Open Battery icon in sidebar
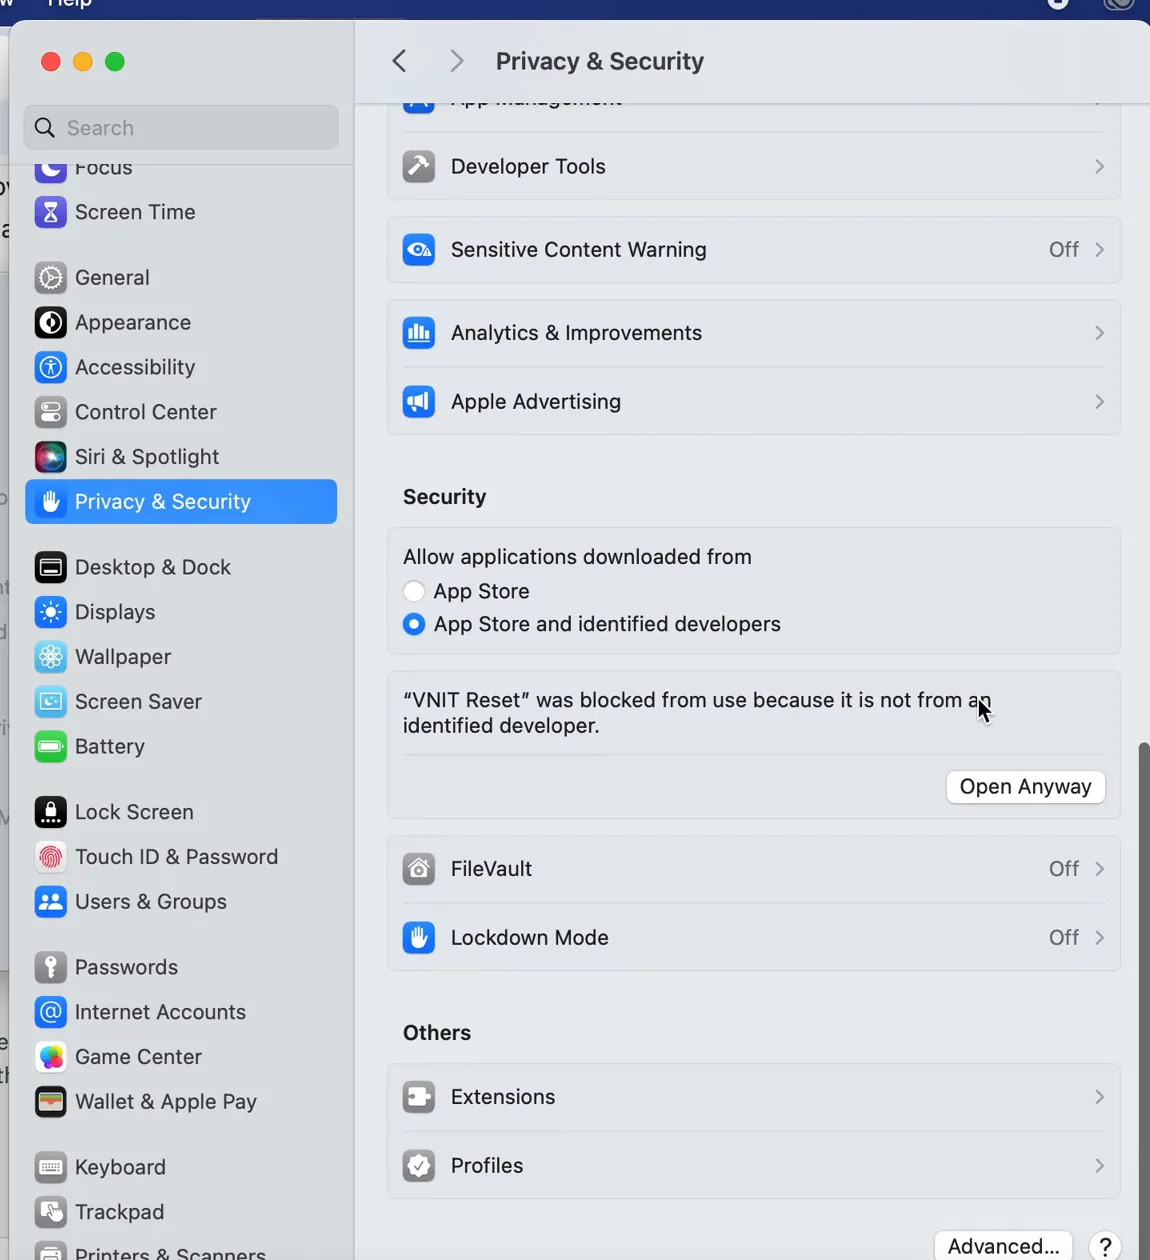Screen dimensions: 1150x1260 (x=50, y=747)
